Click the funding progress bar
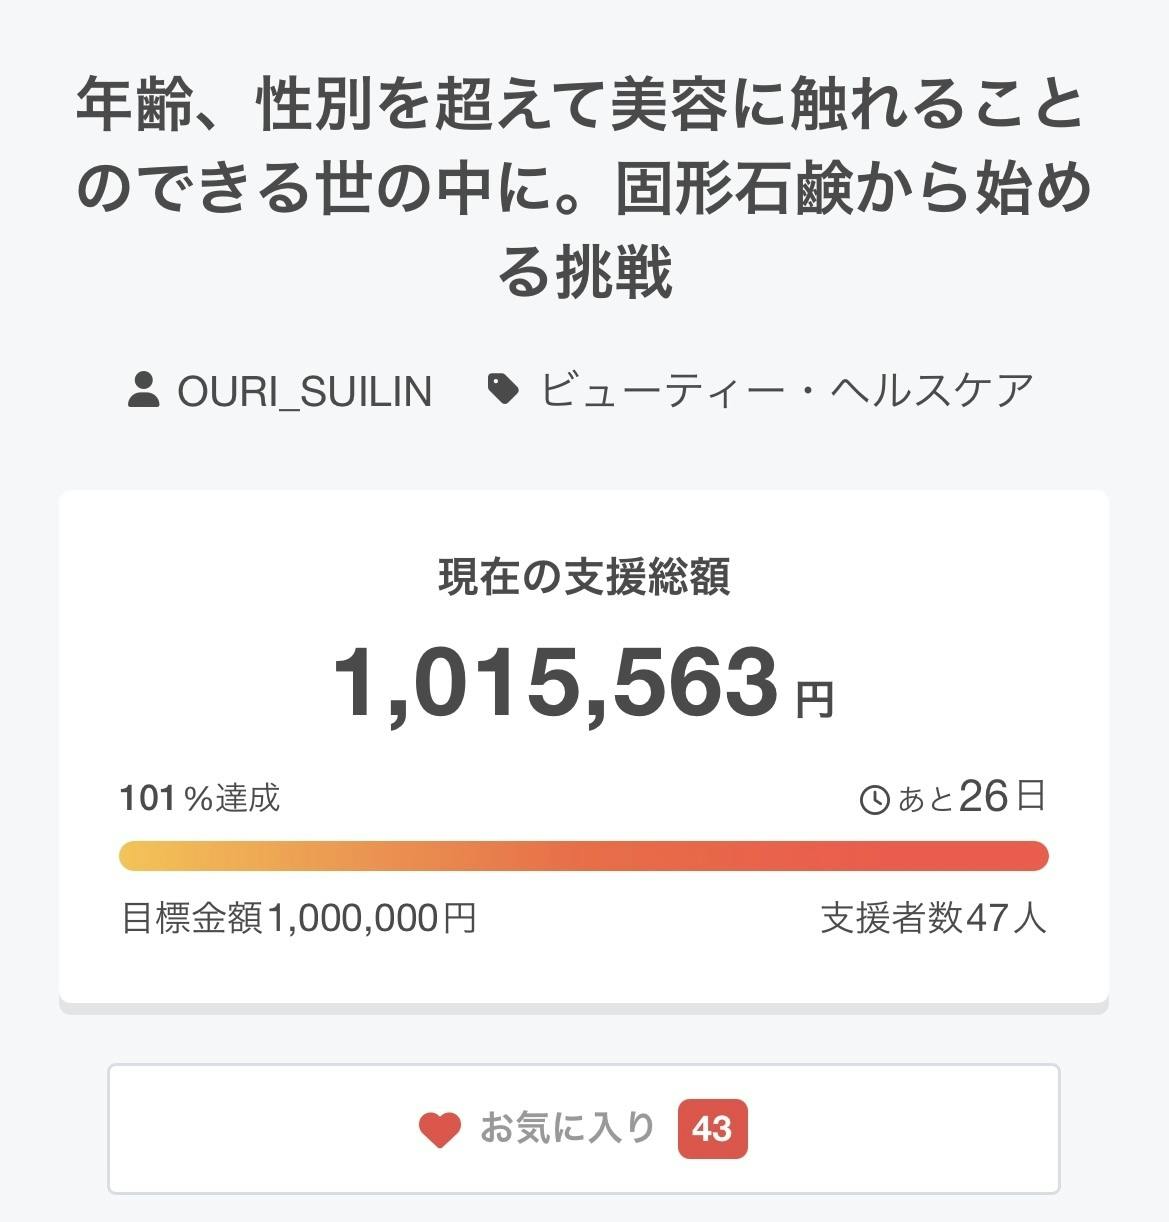Screen dimensions: 1169x1222 (x=584, y=857)
